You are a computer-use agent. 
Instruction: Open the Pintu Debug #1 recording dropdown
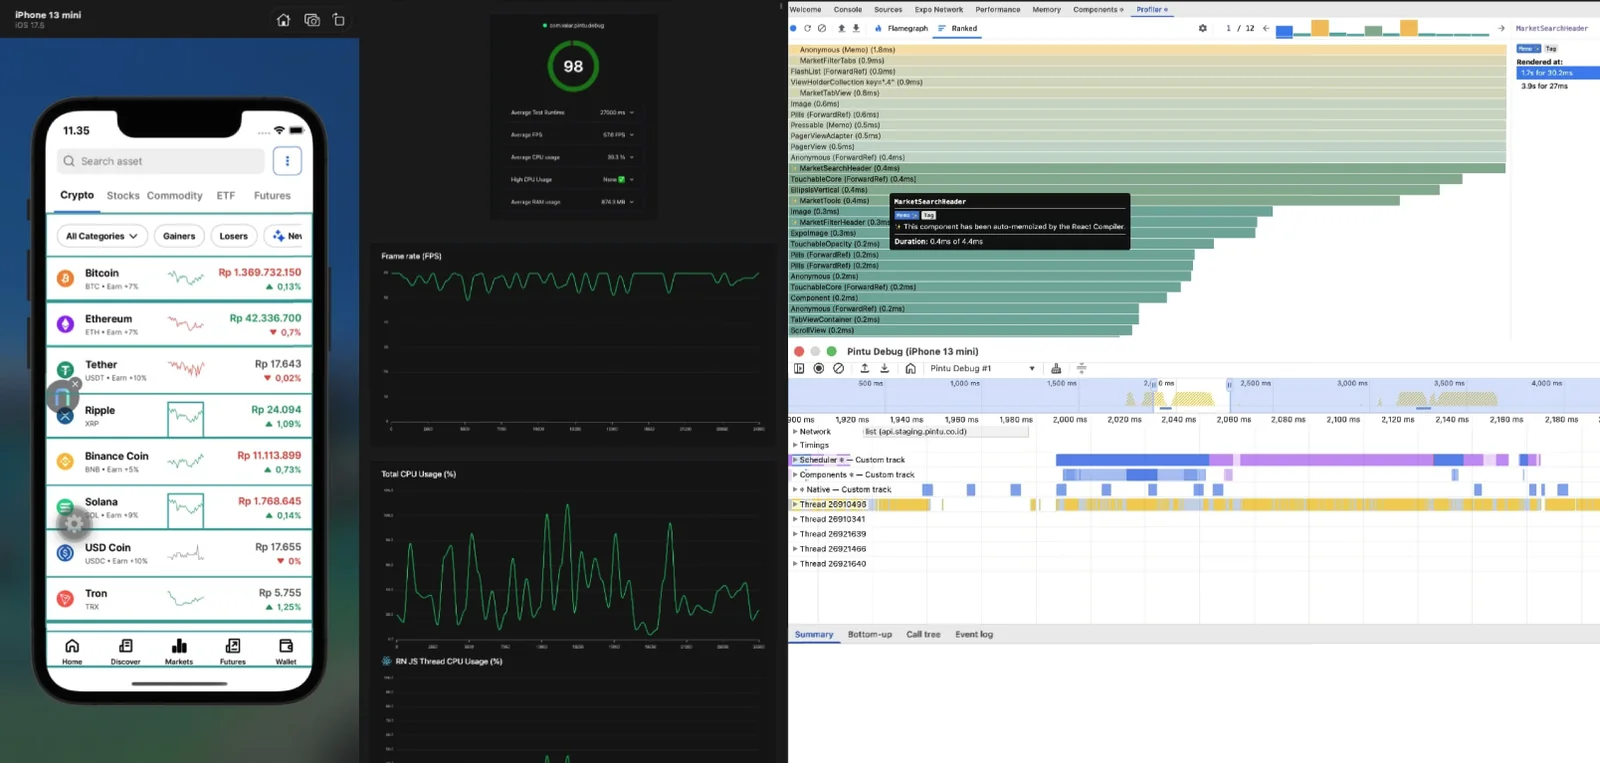(982, 368)
